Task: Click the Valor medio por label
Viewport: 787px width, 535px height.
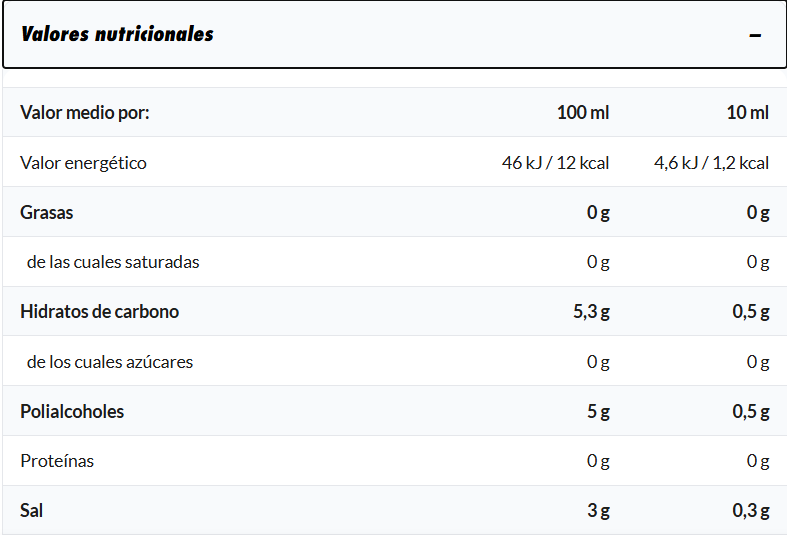Action: pyautogui.click(x=85, y=112)
